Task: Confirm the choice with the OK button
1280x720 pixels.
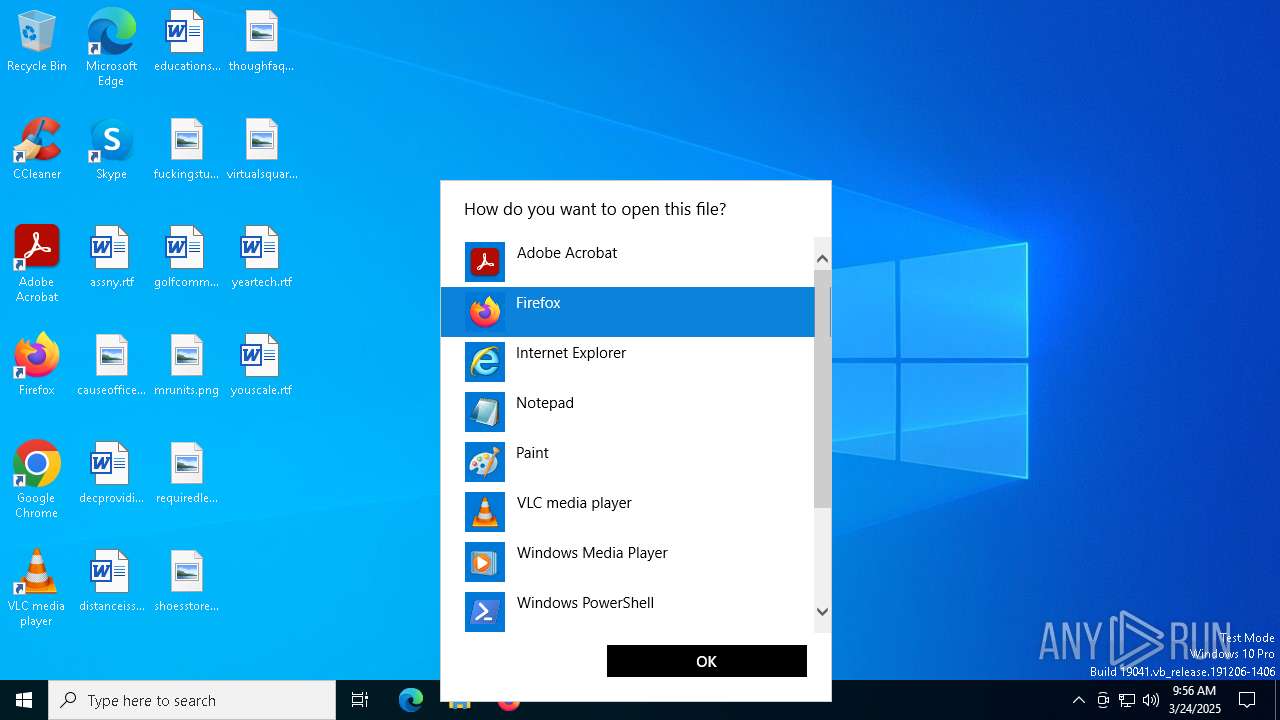Action: tap(706, 661)
